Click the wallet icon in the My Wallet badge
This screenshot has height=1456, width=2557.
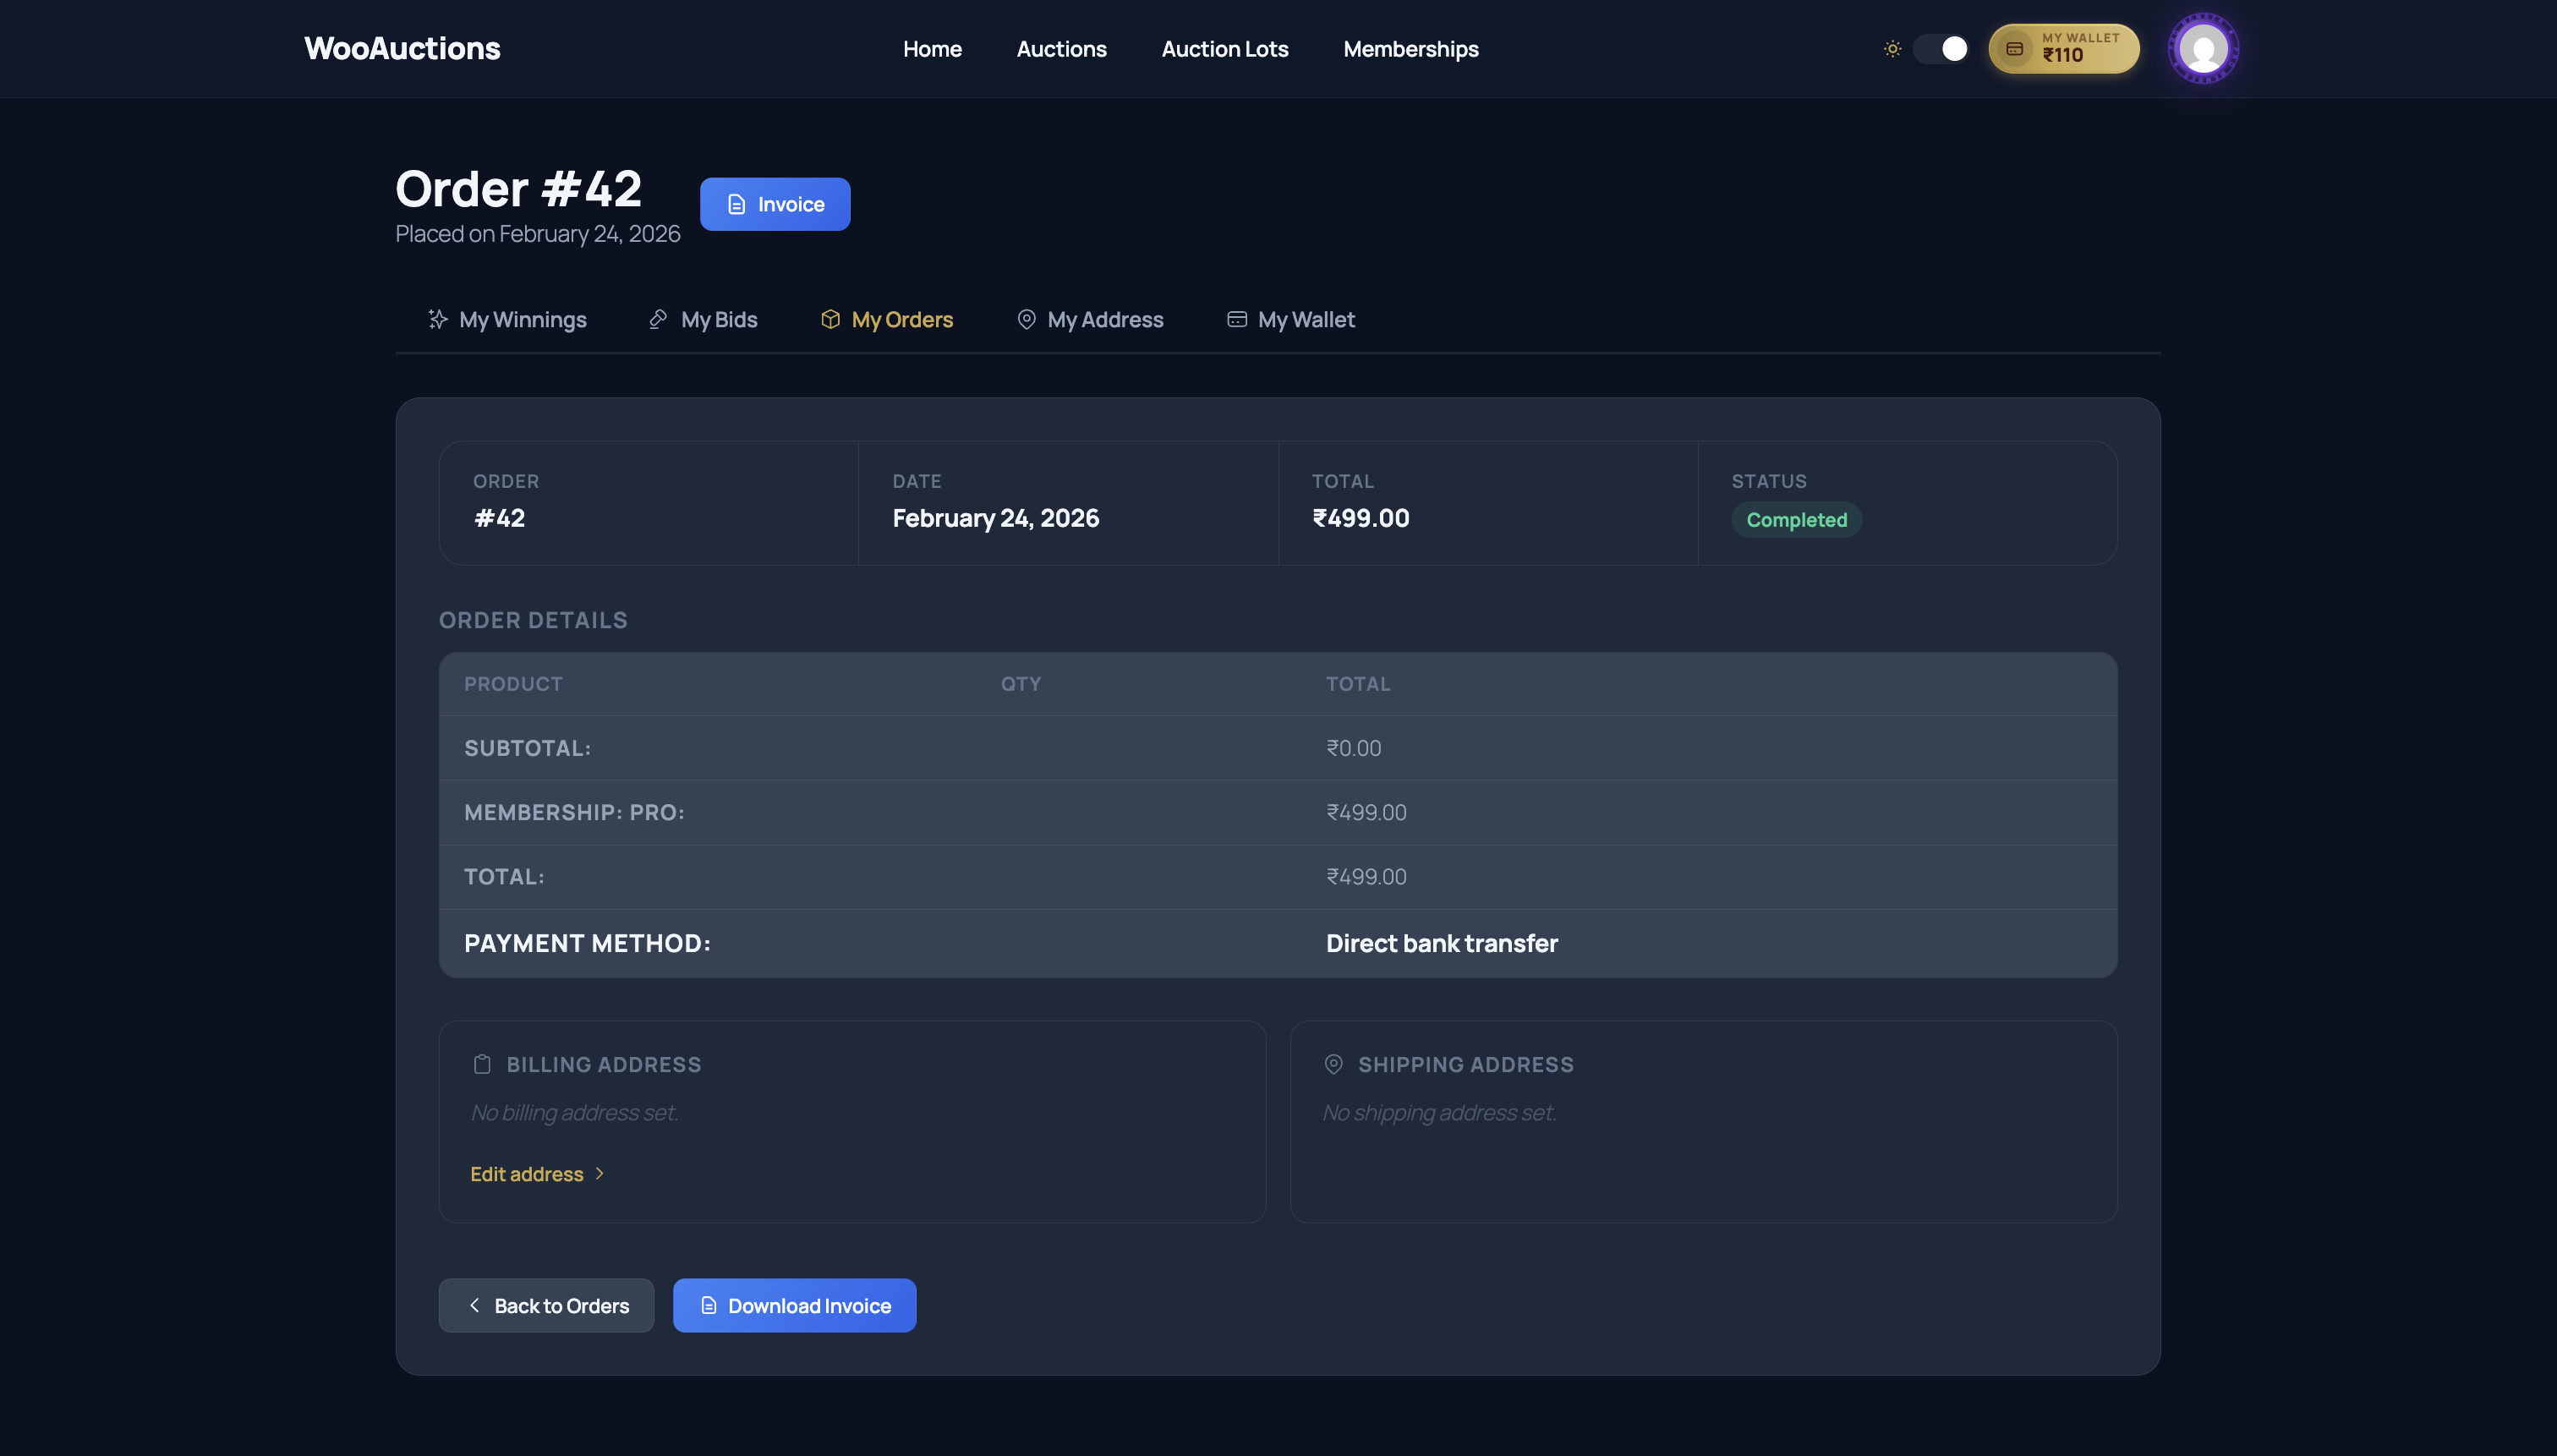click(x=2014, y=47)
